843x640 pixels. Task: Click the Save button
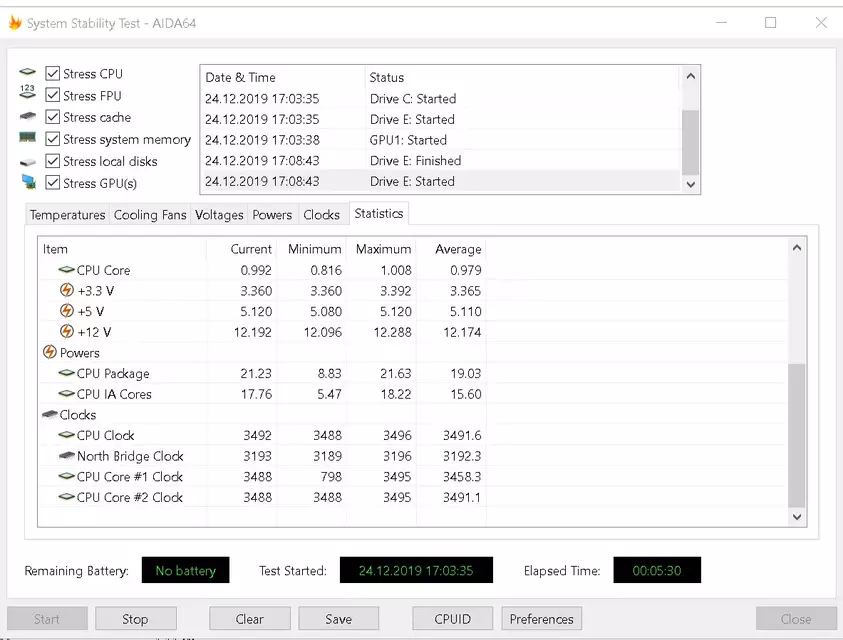339,618
